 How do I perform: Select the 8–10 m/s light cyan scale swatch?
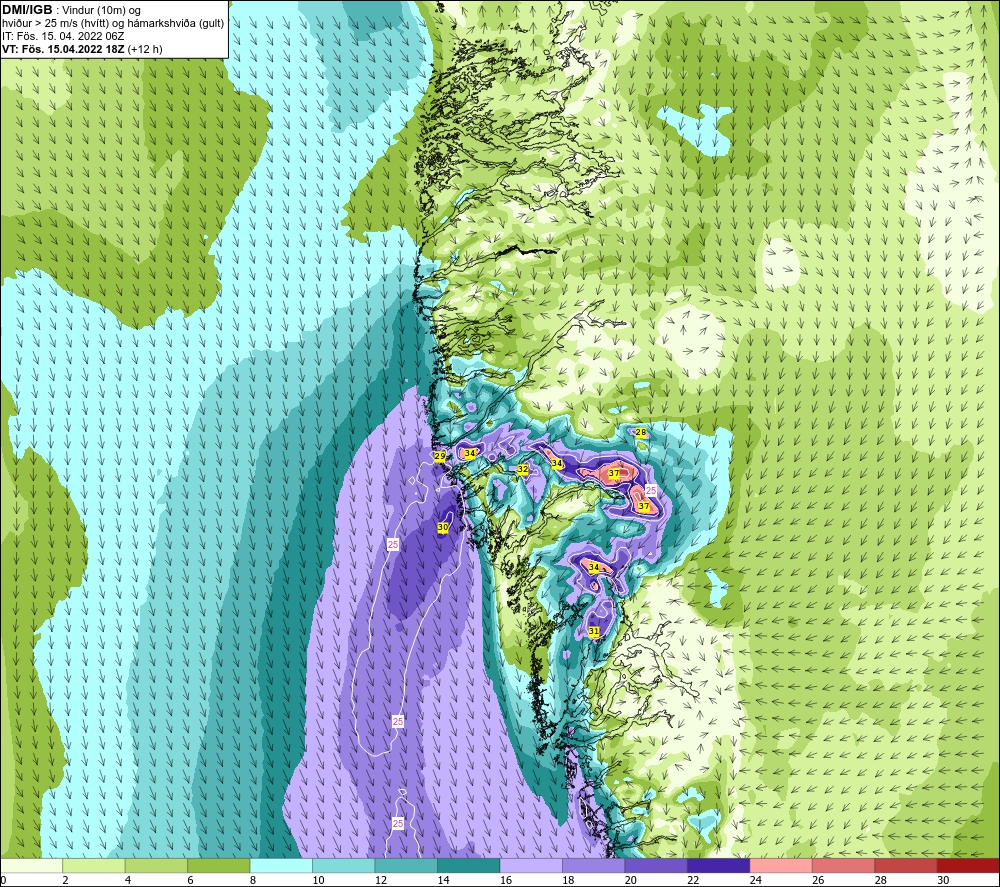281,865
